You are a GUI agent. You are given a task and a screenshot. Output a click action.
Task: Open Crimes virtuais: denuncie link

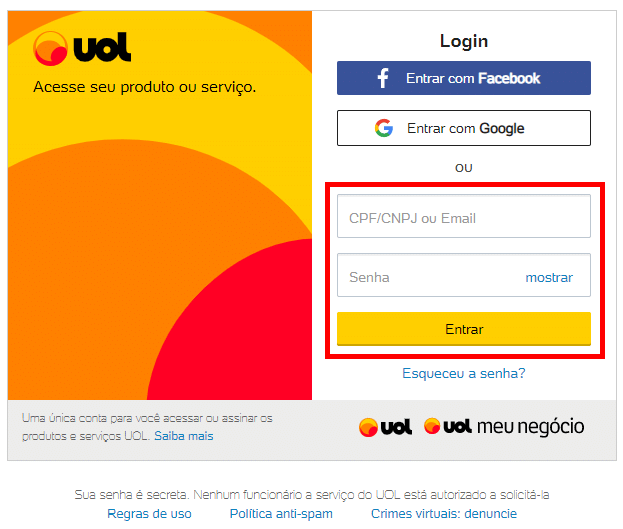point(444,513)
